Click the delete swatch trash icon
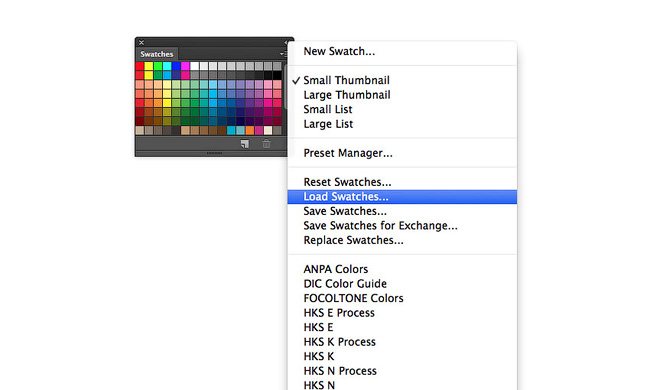The height and width of the screenshot is (390, 650). (x=266, y=144)
